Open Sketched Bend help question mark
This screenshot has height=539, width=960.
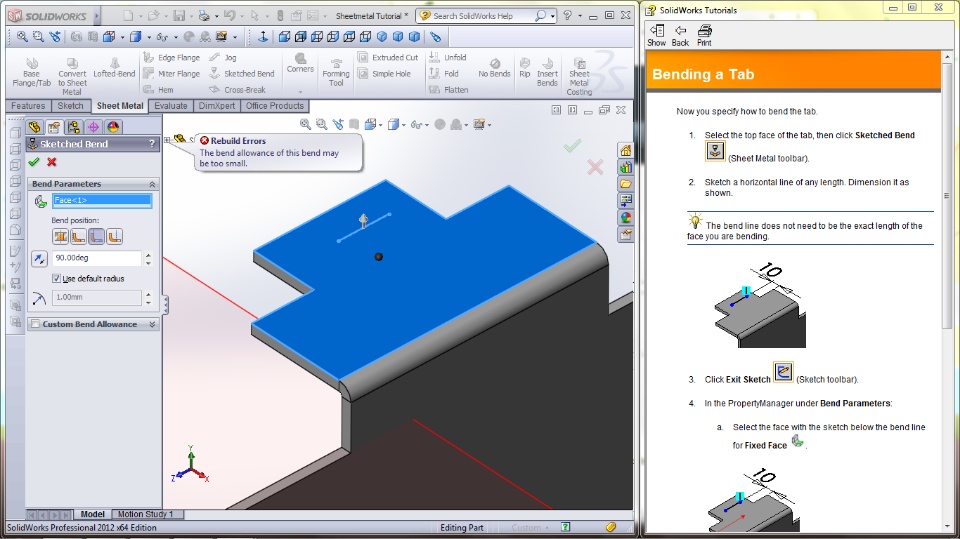[x=152, y=144]
